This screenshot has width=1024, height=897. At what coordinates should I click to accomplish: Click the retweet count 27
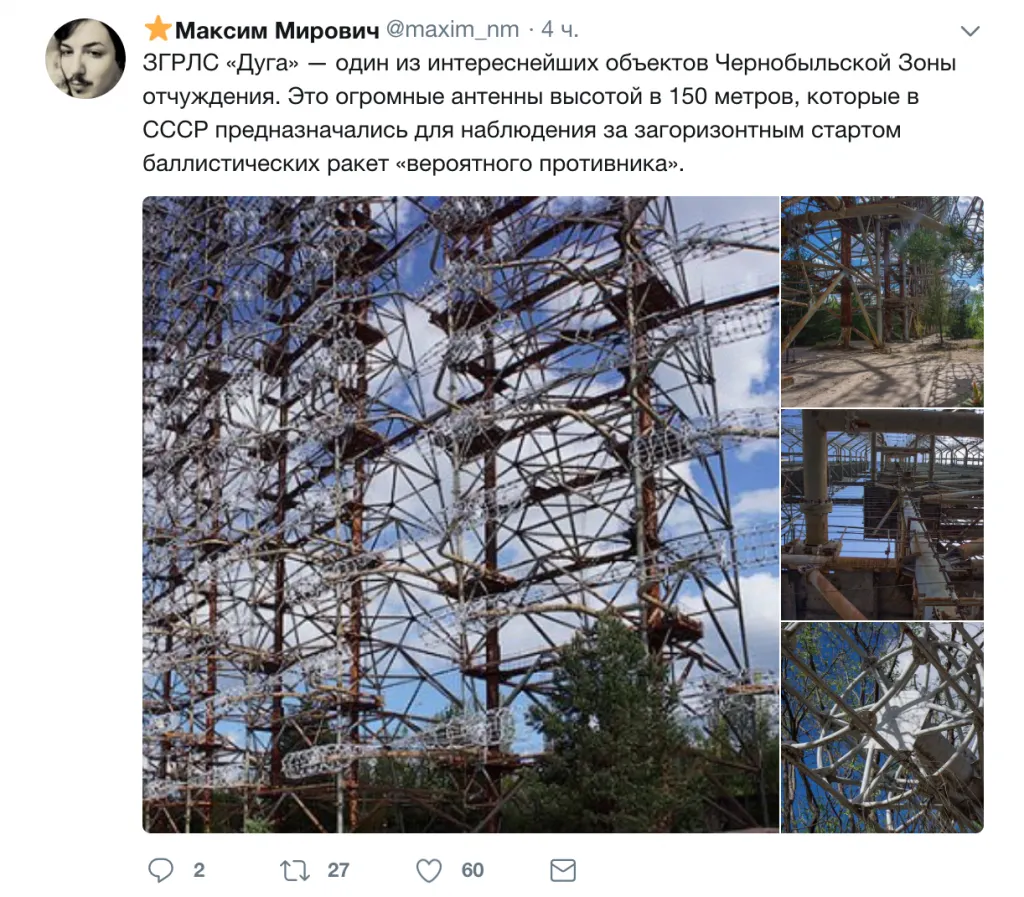tap(338, 870)
